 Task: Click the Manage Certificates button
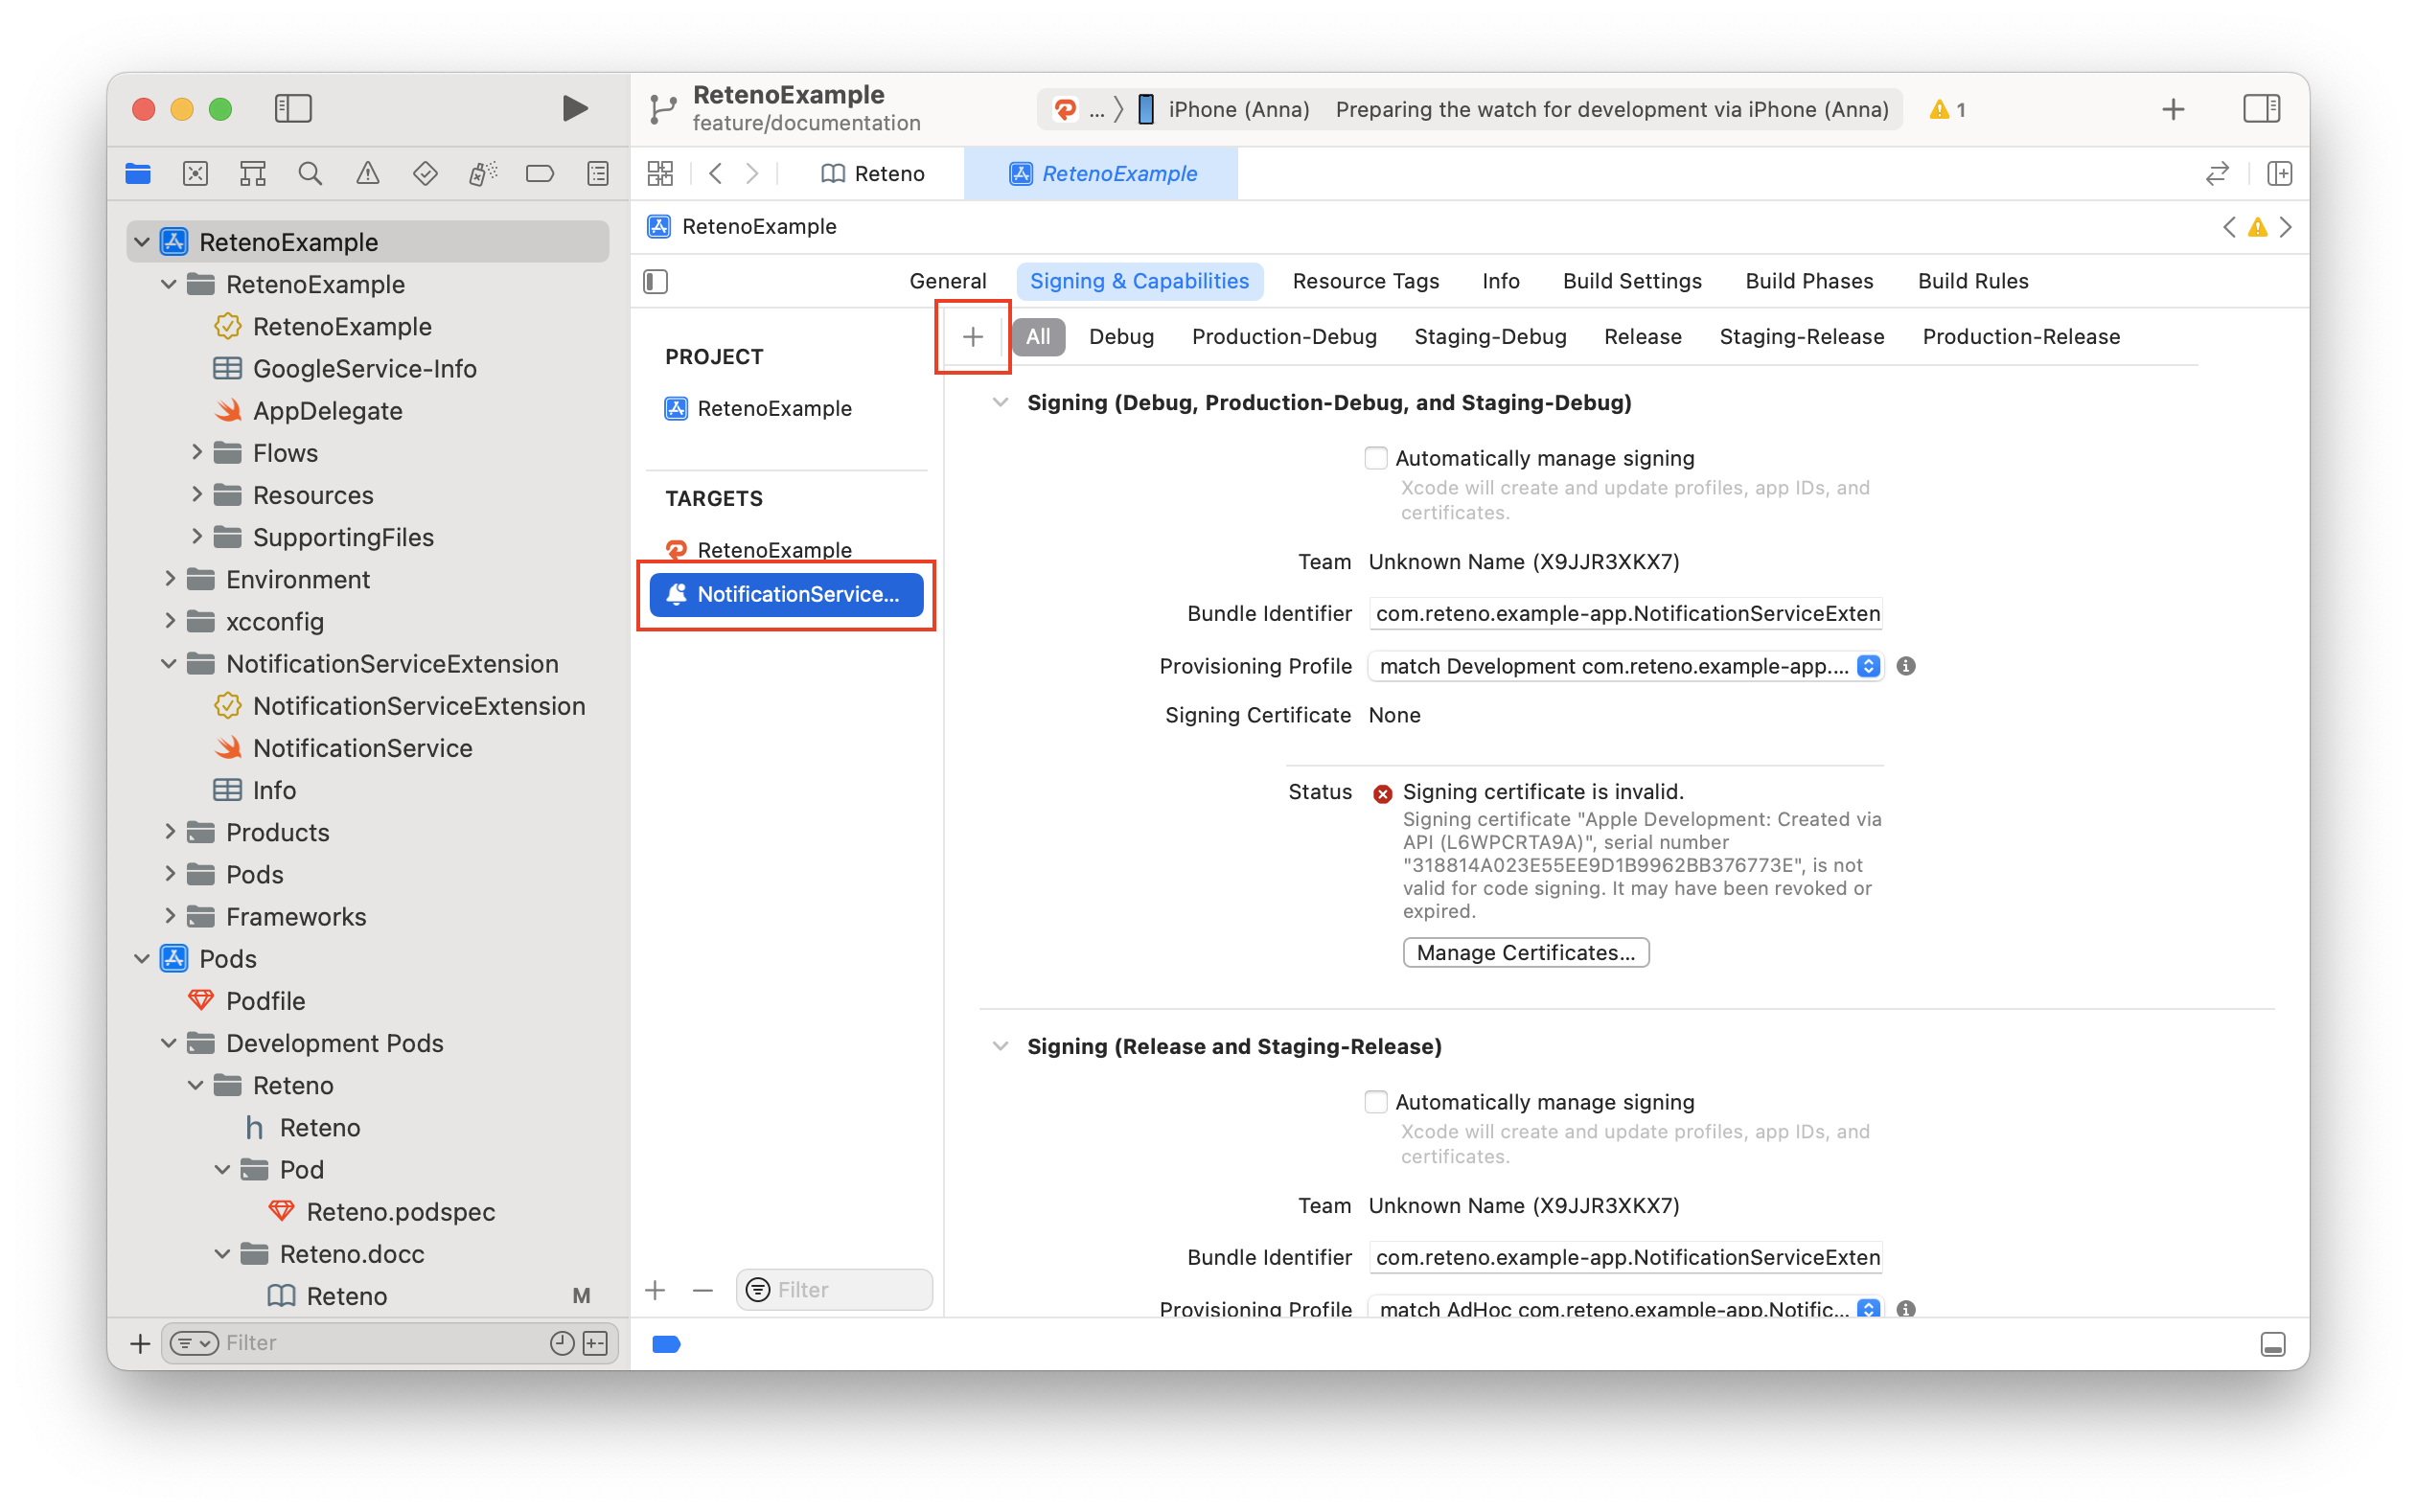(x=1526, y=952)
